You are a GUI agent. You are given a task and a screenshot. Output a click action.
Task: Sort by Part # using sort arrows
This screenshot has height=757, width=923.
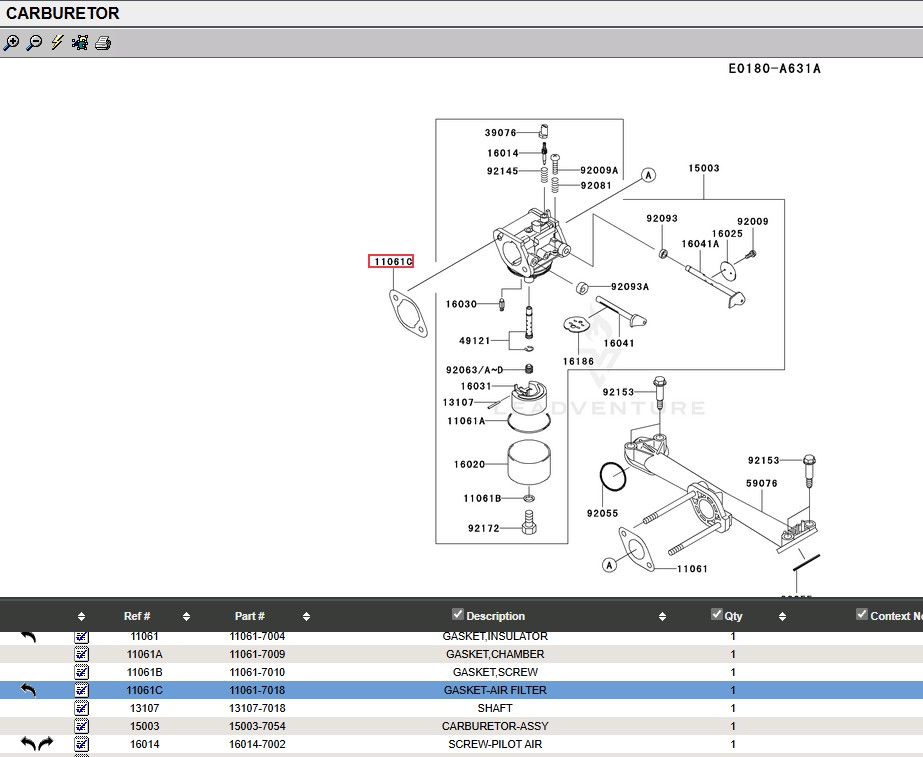click(x=306, y=617)
